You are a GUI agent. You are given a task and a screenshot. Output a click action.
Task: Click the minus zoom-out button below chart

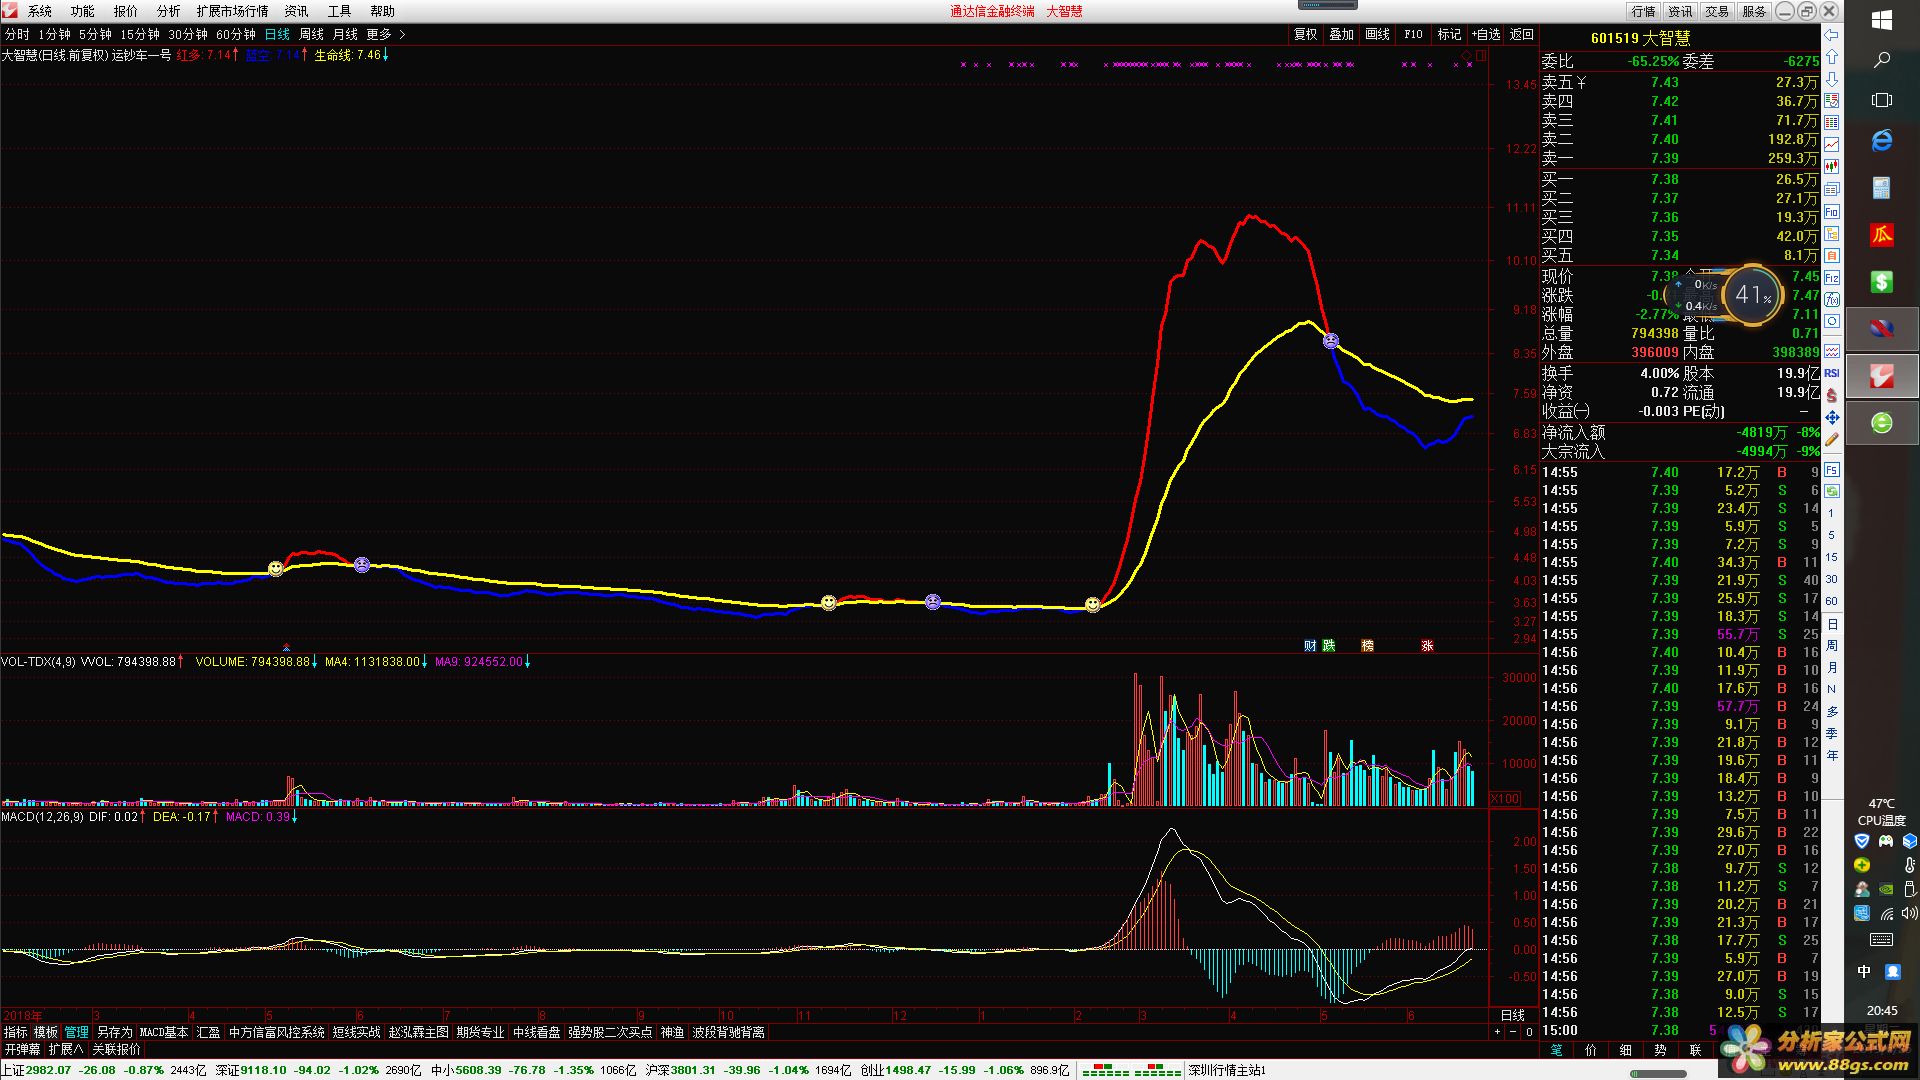(x=1513, y=1032)
